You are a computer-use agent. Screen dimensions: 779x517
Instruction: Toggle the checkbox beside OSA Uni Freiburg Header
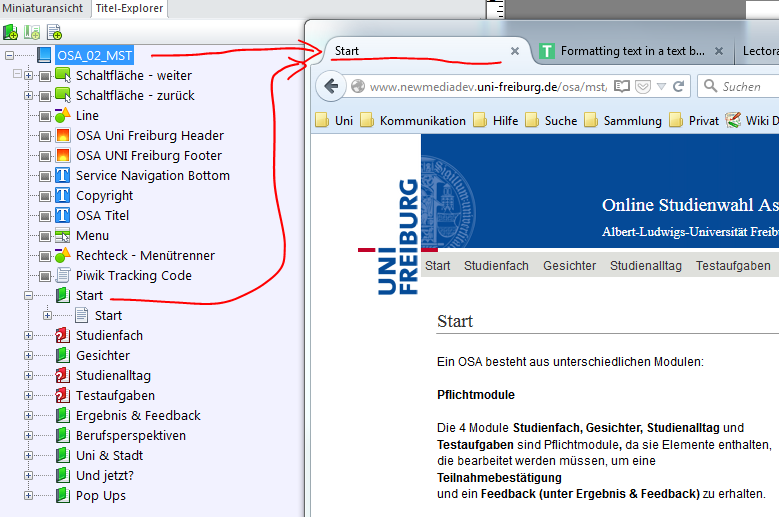[x=45, y=136]
